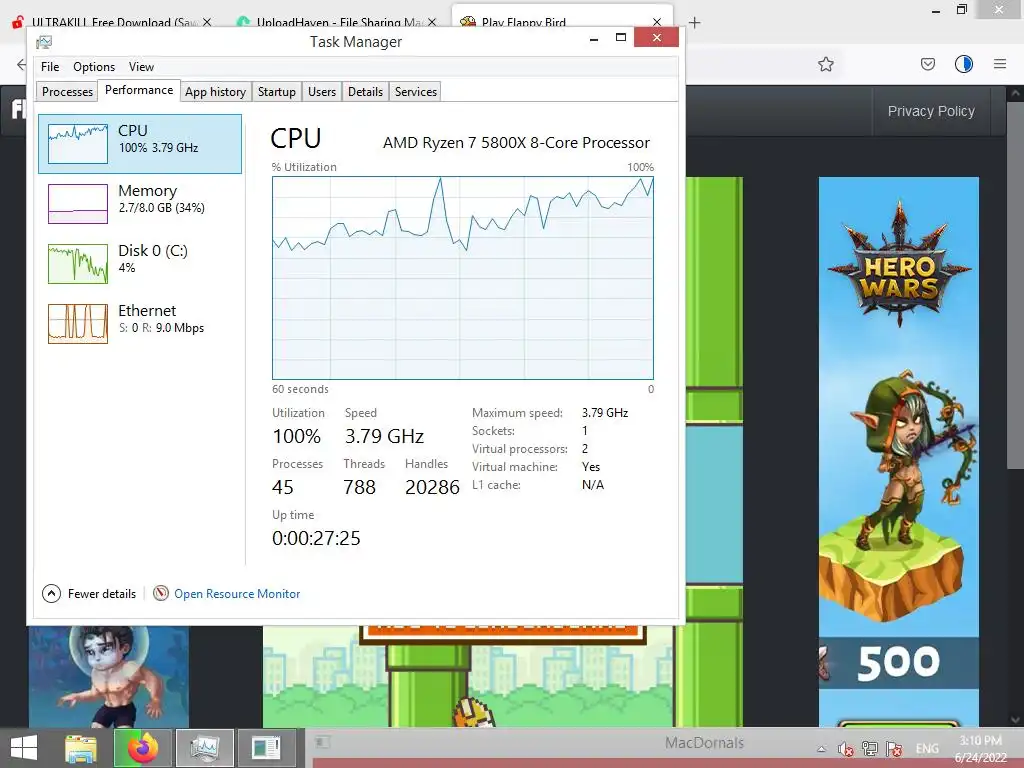Open the Firefox hamburger application menu
The image size is (1024, 768).
click(x=1000, y=64)
